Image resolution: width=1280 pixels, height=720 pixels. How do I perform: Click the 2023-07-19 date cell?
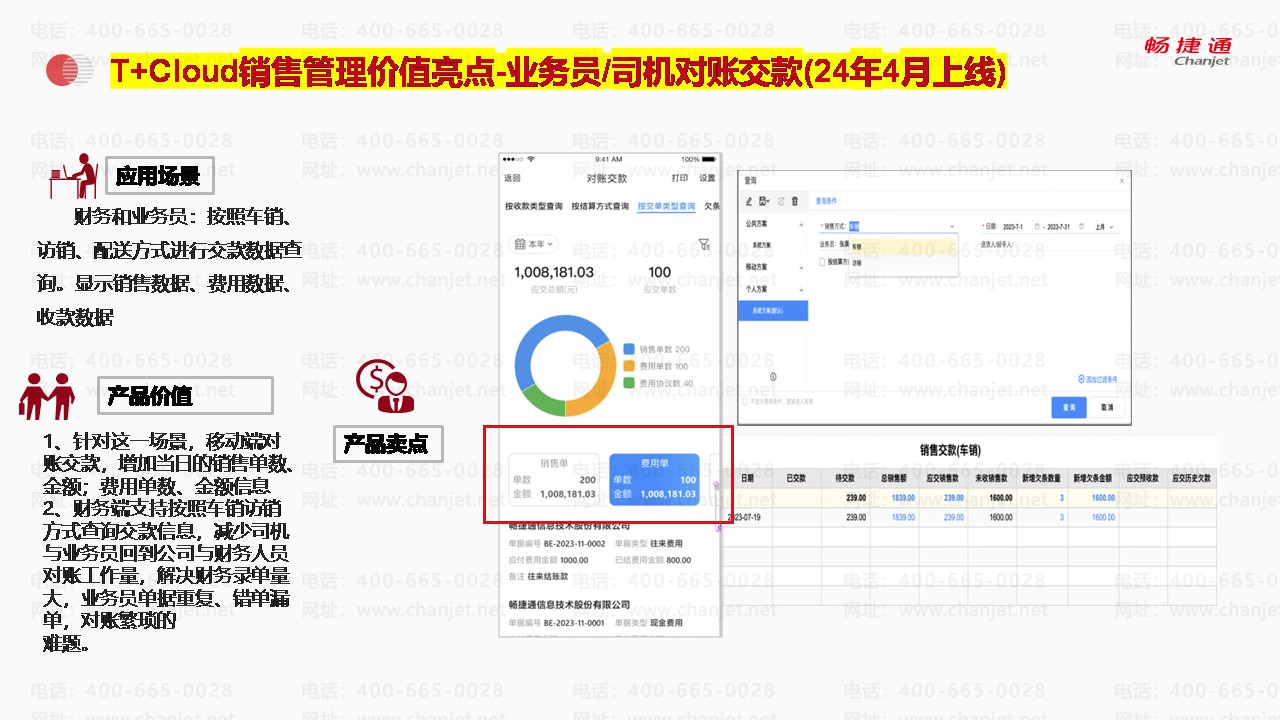tap(748, 517)
